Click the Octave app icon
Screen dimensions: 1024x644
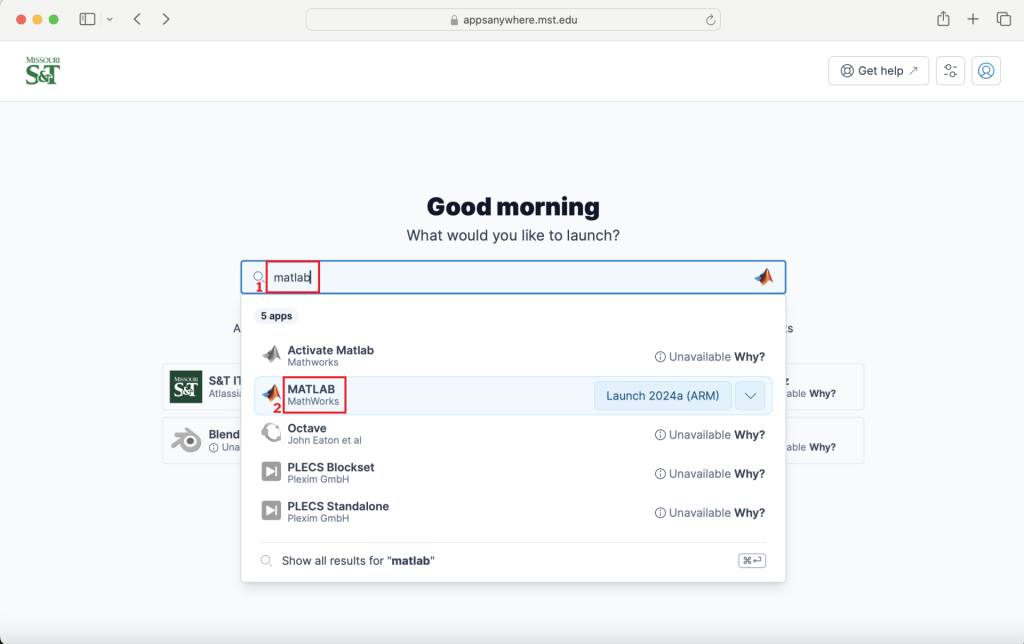pos(272,432)
